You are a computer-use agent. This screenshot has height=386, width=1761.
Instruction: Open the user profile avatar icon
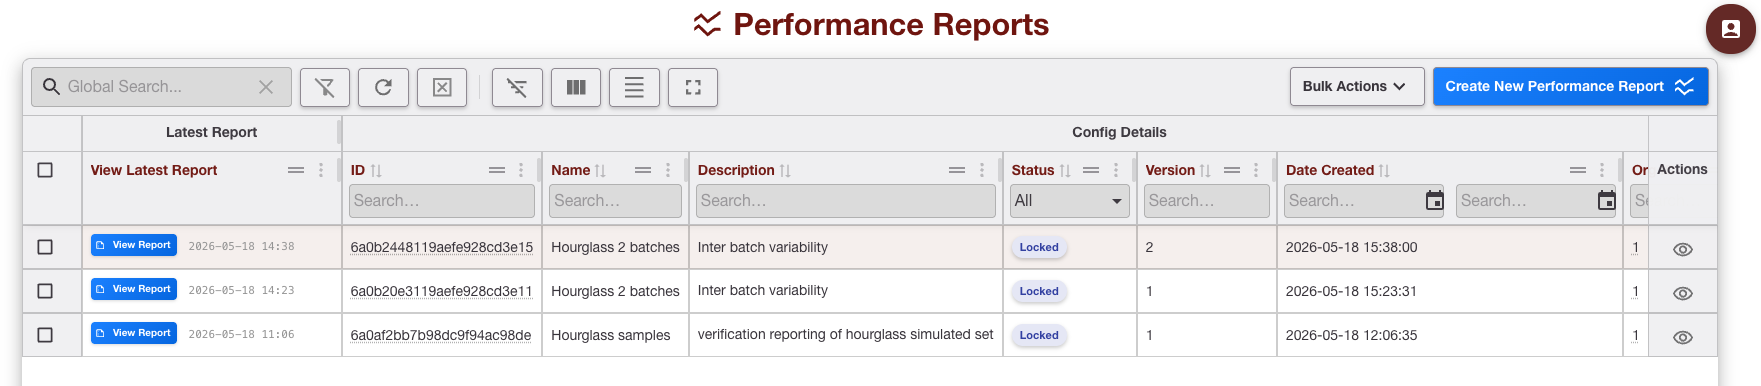coord(1730,29)
